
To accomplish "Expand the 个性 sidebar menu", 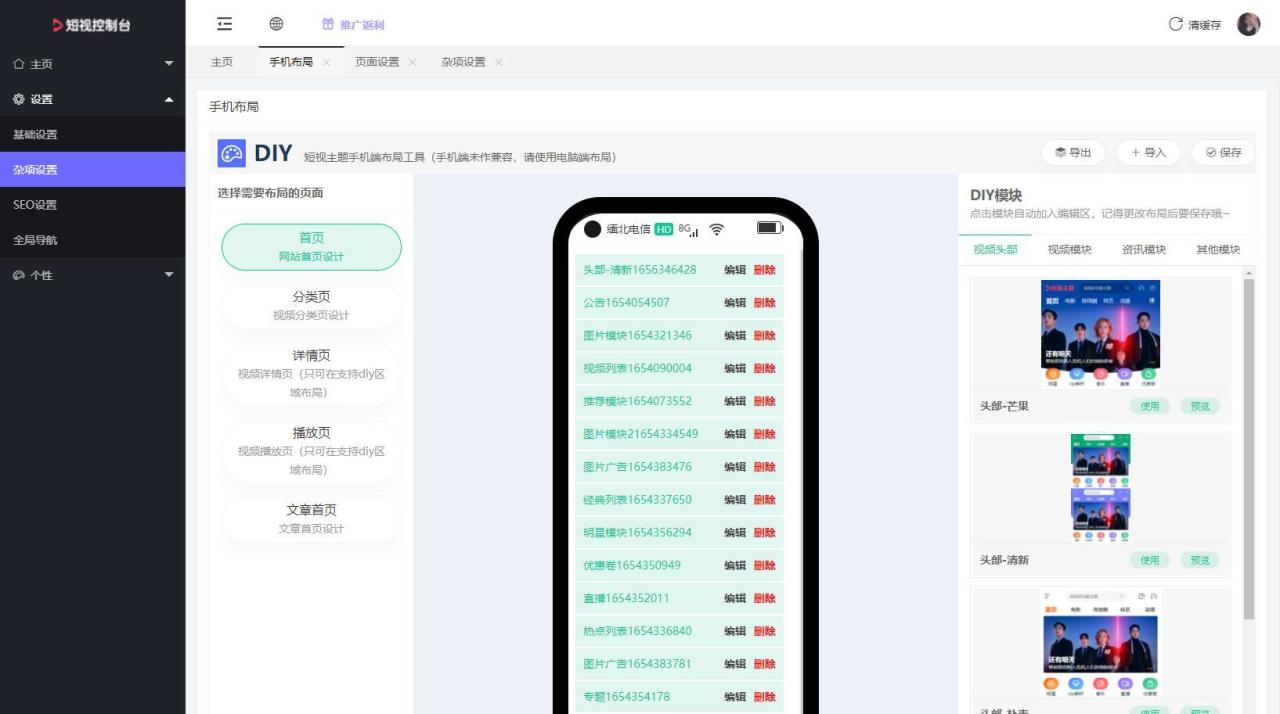I will [169, 275].
